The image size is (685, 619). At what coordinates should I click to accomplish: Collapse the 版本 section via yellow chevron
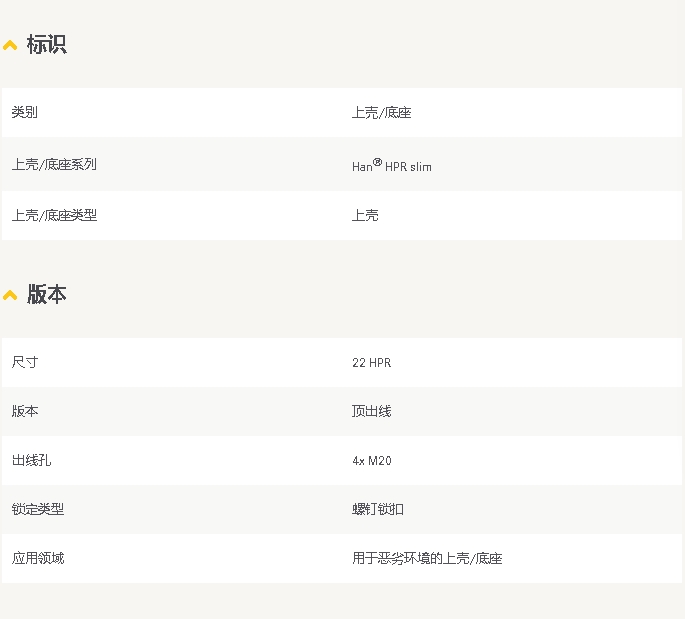click(x=10, y=295)
